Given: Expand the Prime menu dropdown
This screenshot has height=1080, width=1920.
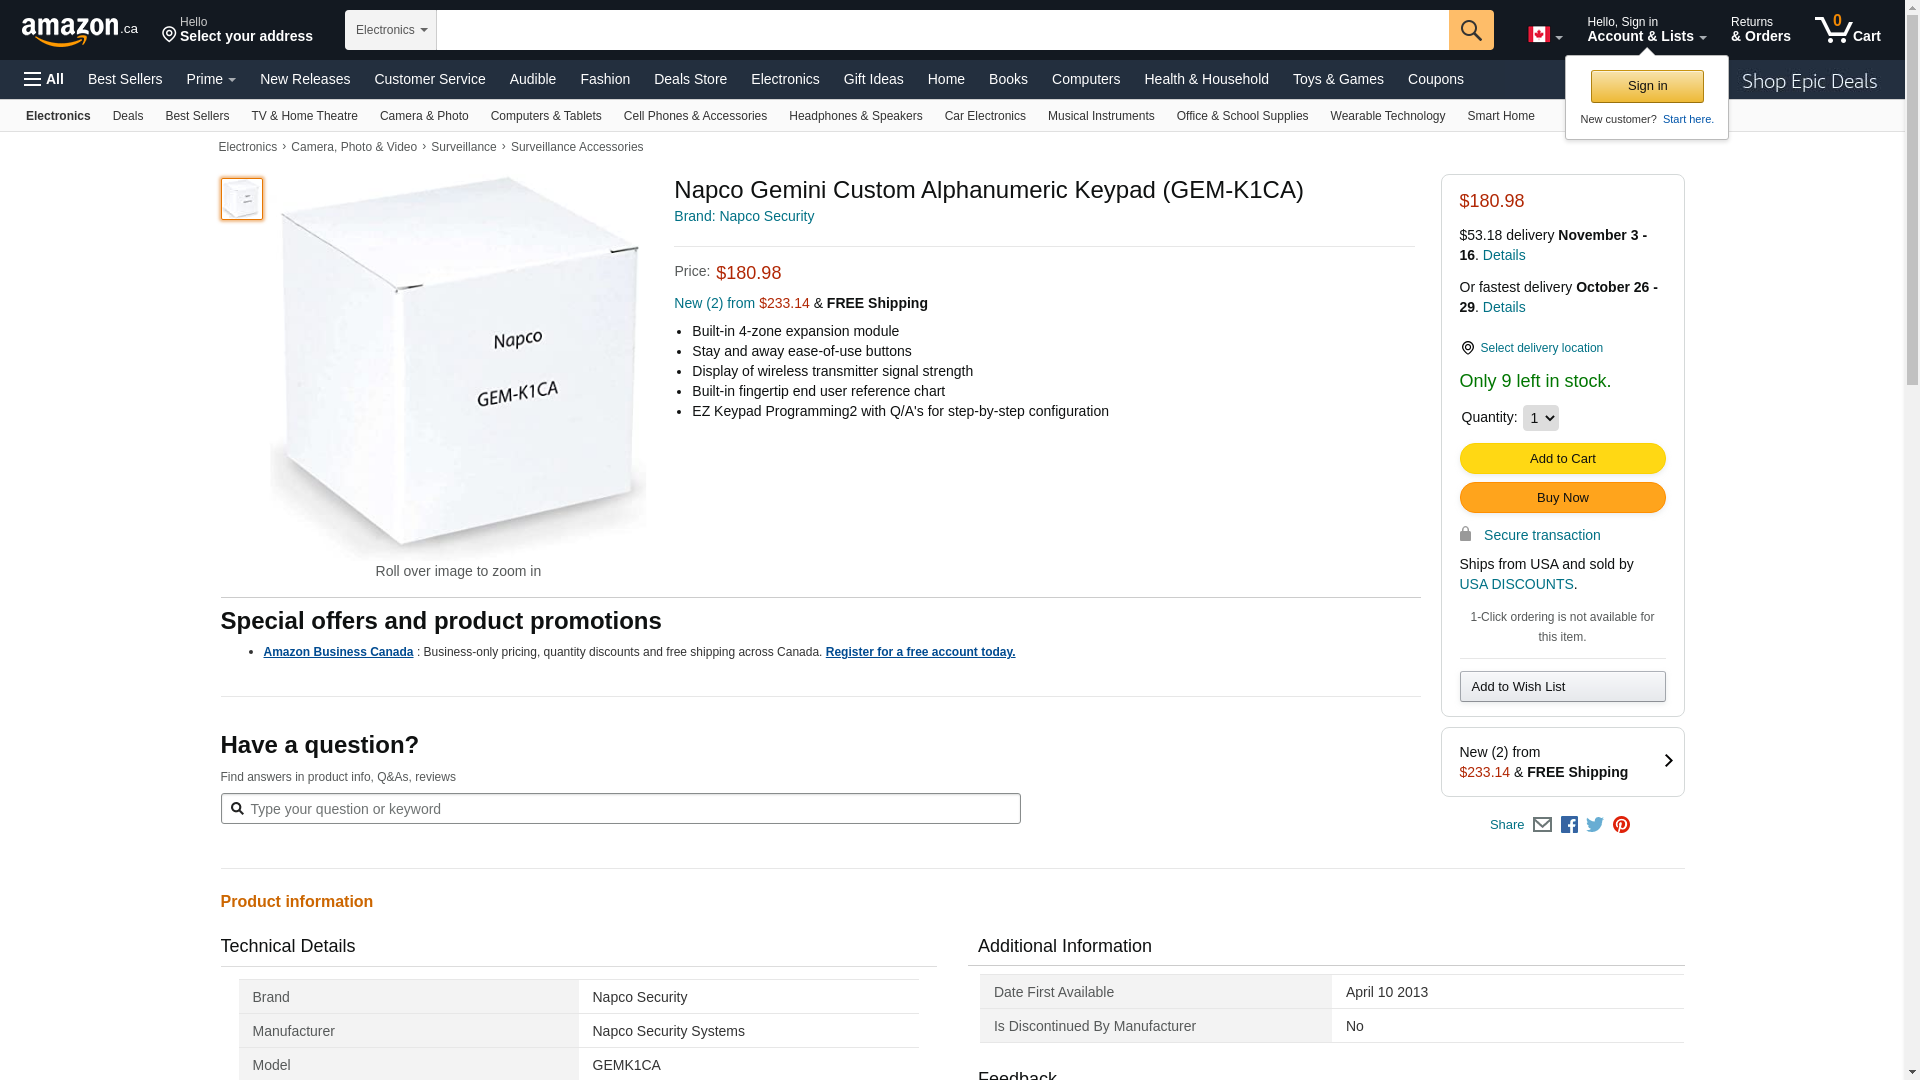Looking at the screenshot, I should click(x=211, y=79).
